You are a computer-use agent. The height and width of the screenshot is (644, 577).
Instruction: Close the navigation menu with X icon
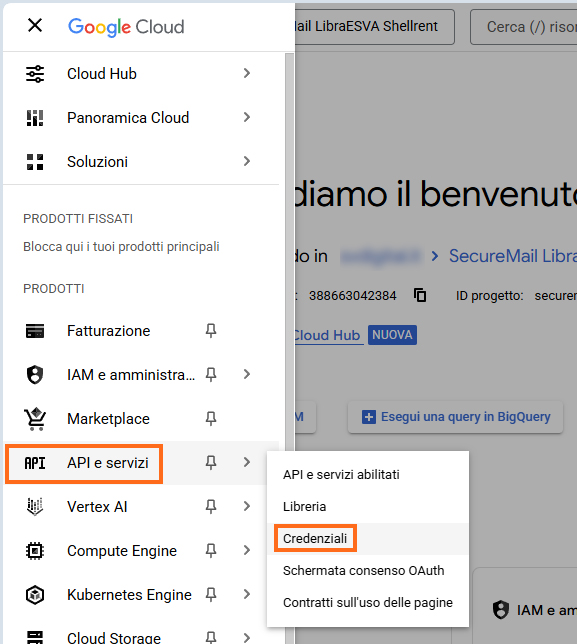(35, 25)
